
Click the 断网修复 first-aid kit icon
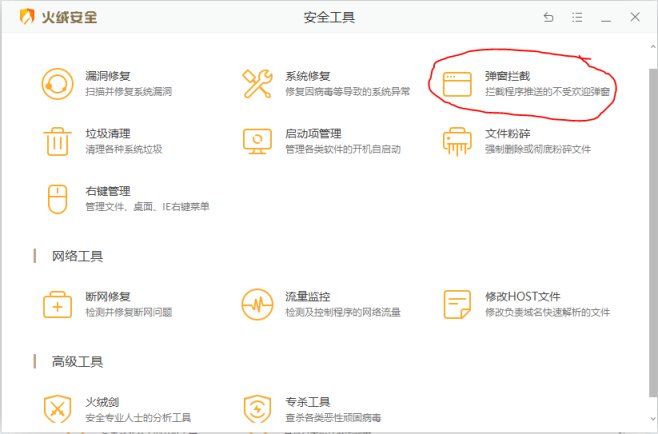57,304
